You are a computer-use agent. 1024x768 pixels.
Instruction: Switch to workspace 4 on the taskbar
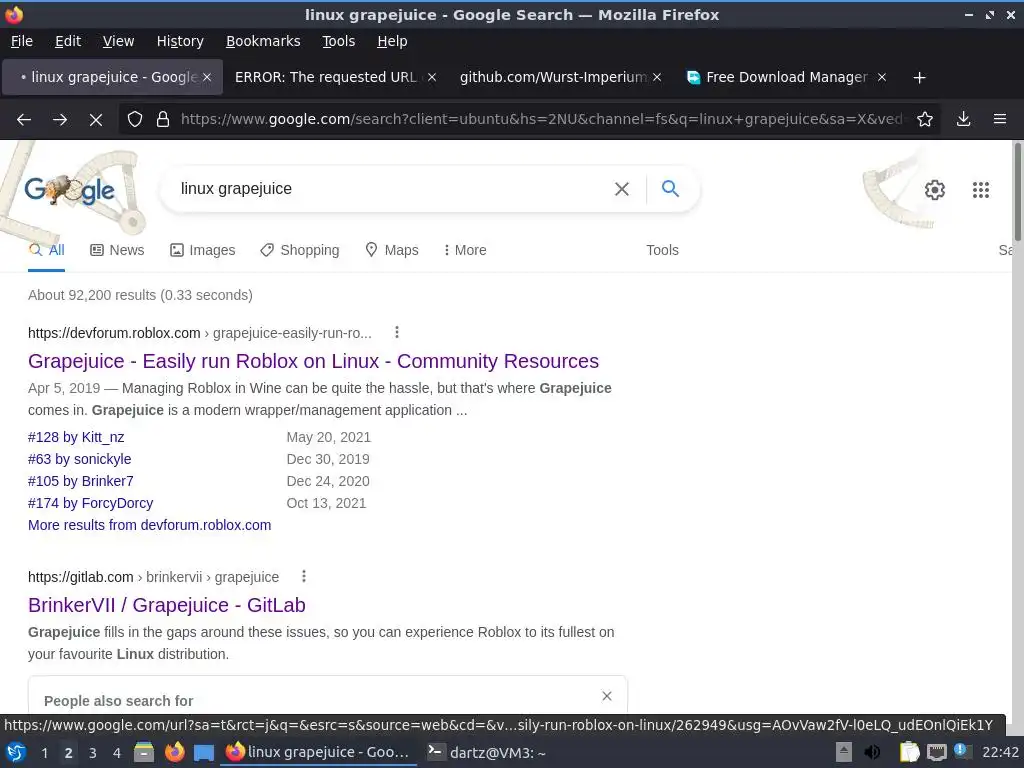click(x=117, y=753)
